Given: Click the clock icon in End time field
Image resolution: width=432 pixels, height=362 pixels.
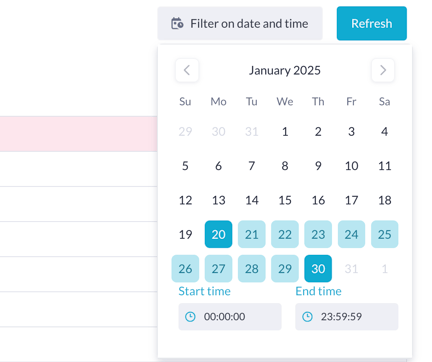Looking at the screenshot, I should click(x=307, y=317).
